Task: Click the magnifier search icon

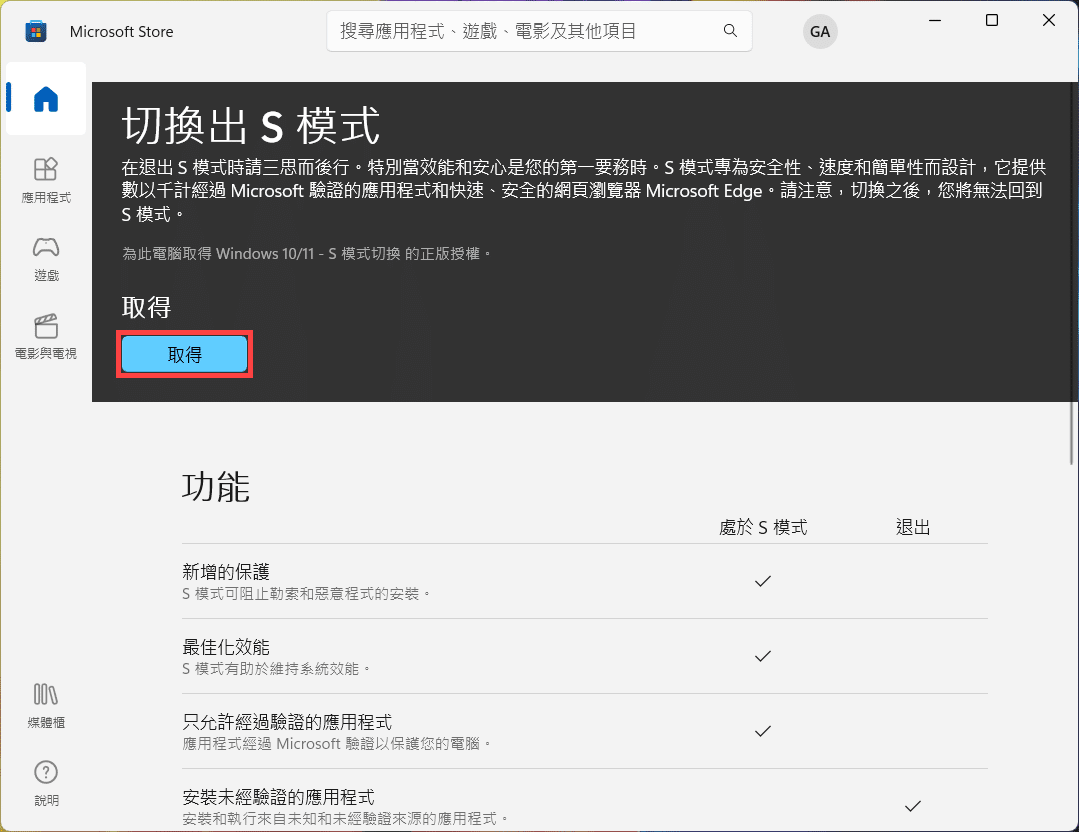Action: 731,31
